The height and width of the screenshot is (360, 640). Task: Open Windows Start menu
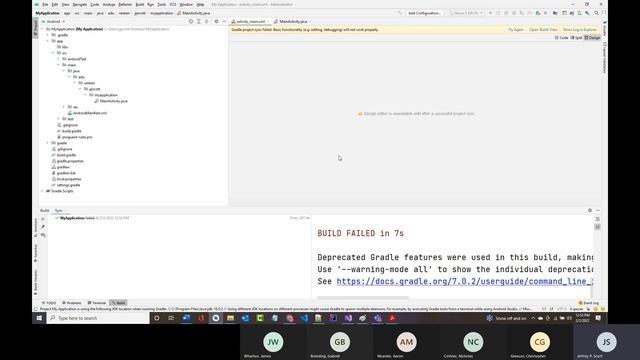pos(39,318)
